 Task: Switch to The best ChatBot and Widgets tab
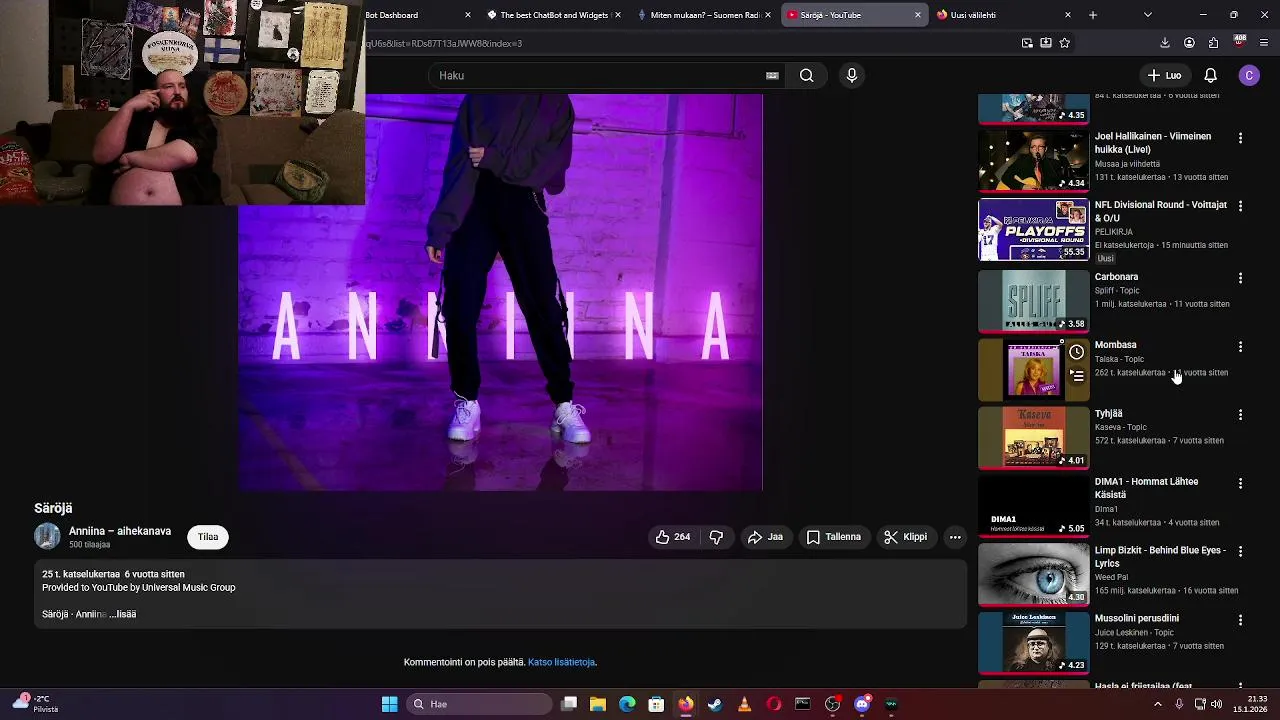point(553,15)
